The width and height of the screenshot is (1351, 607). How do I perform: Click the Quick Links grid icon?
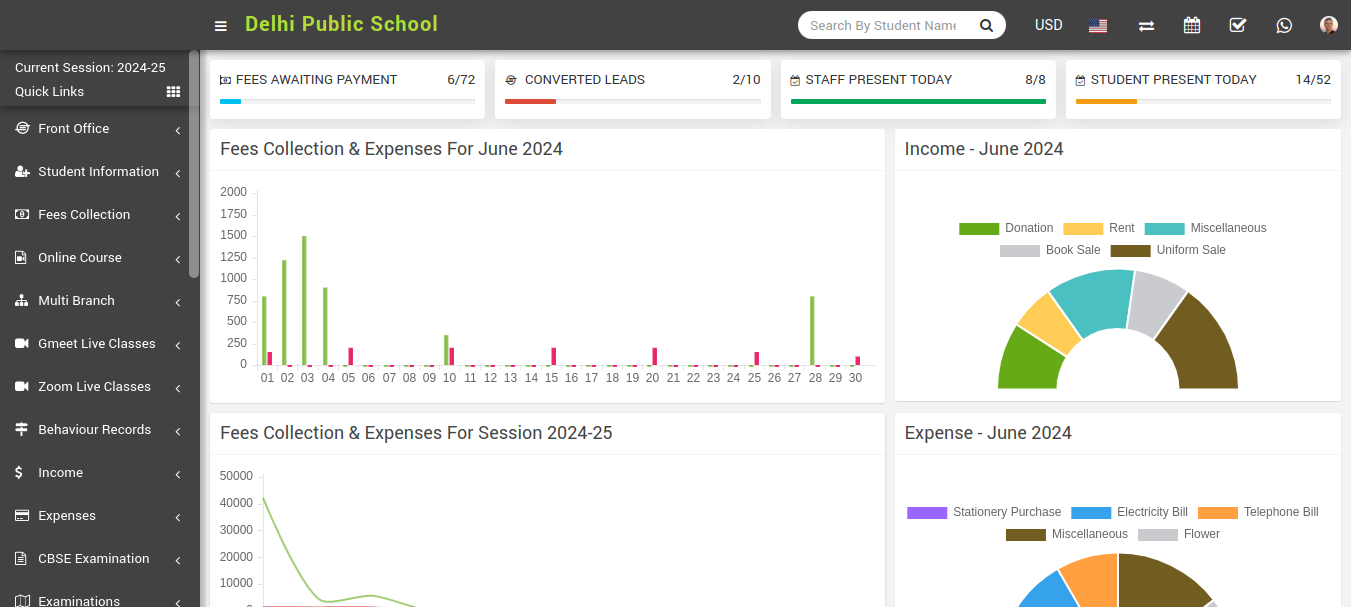tap(173, 92)
